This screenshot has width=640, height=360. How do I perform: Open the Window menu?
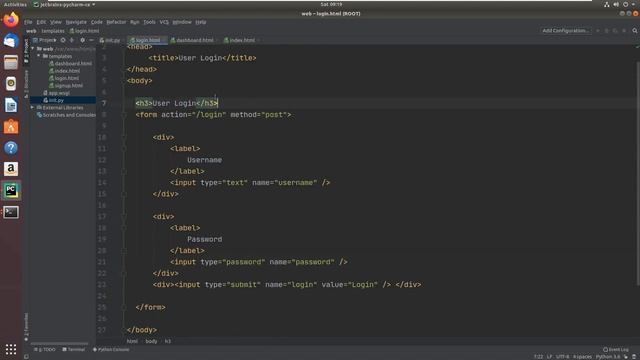[x=182, y=22]
